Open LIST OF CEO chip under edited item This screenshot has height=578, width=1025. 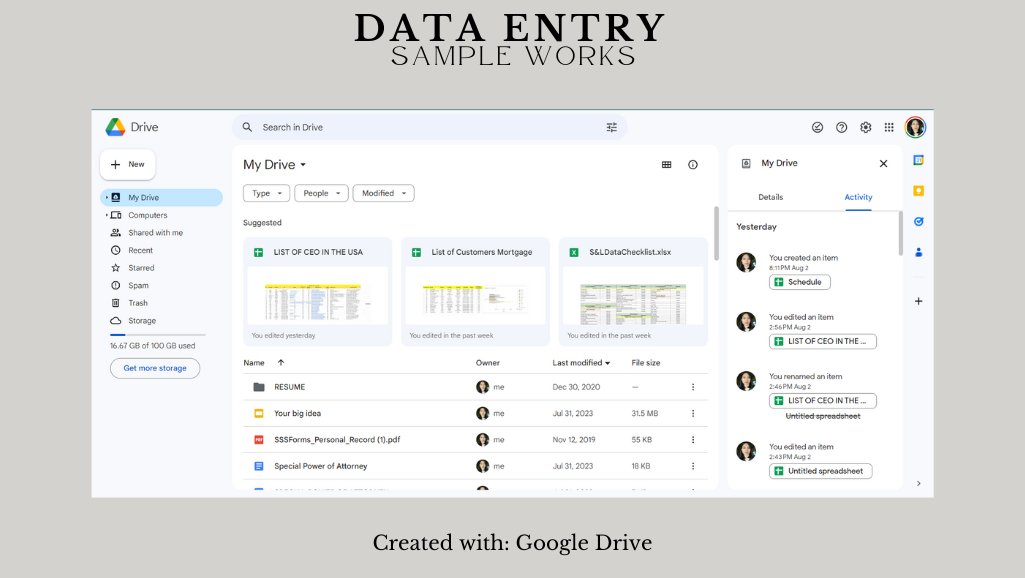click(822, 341)
